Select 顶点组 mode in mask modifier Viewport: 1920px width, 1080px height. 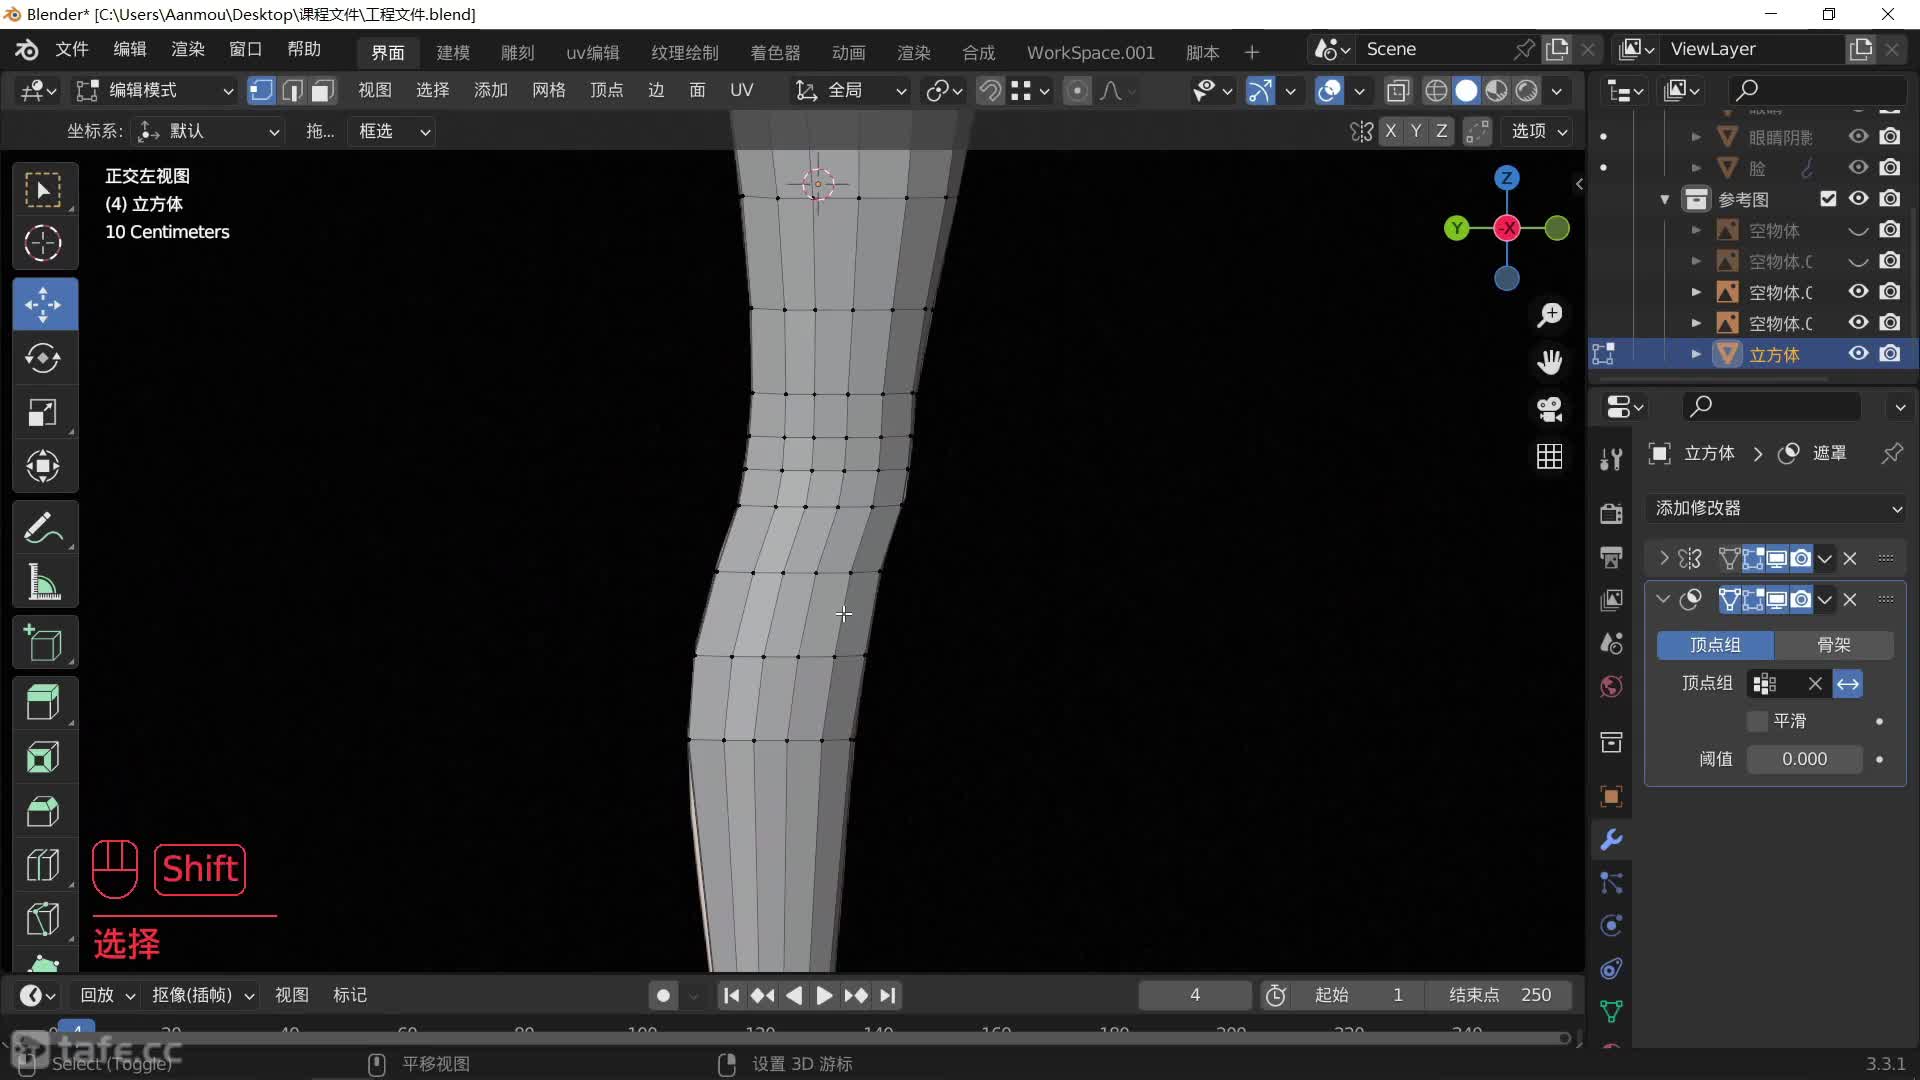(x=1715, y=645)
